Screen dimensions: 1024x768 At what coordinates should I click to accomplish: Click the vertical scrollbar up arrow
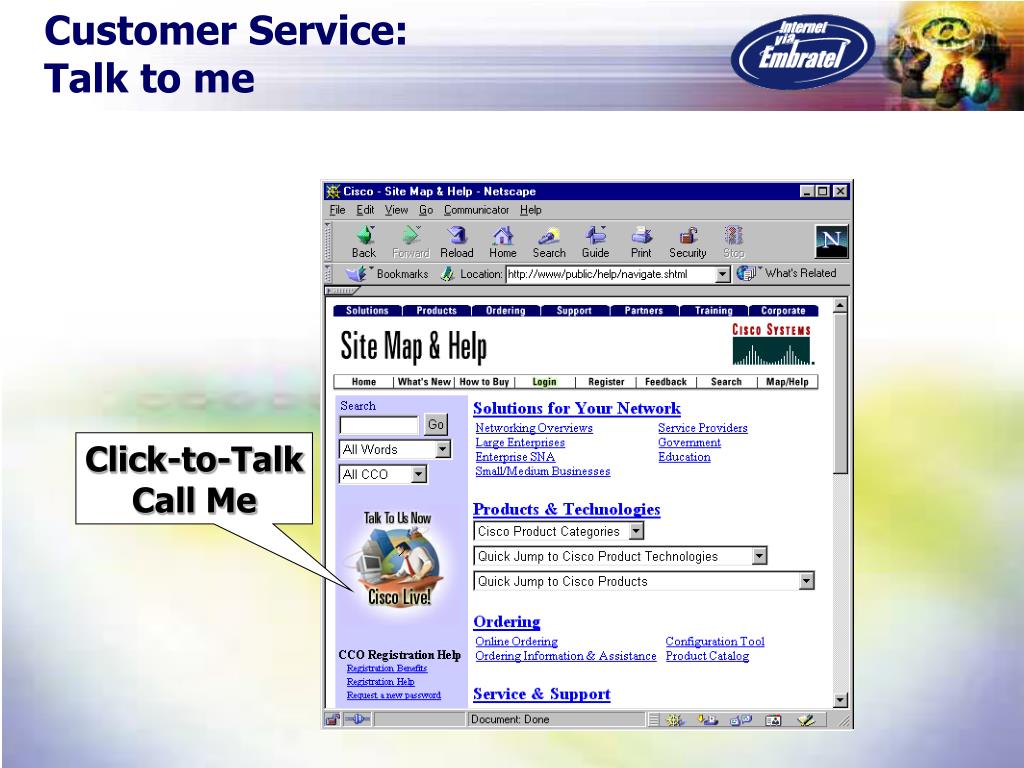(840, 305)
